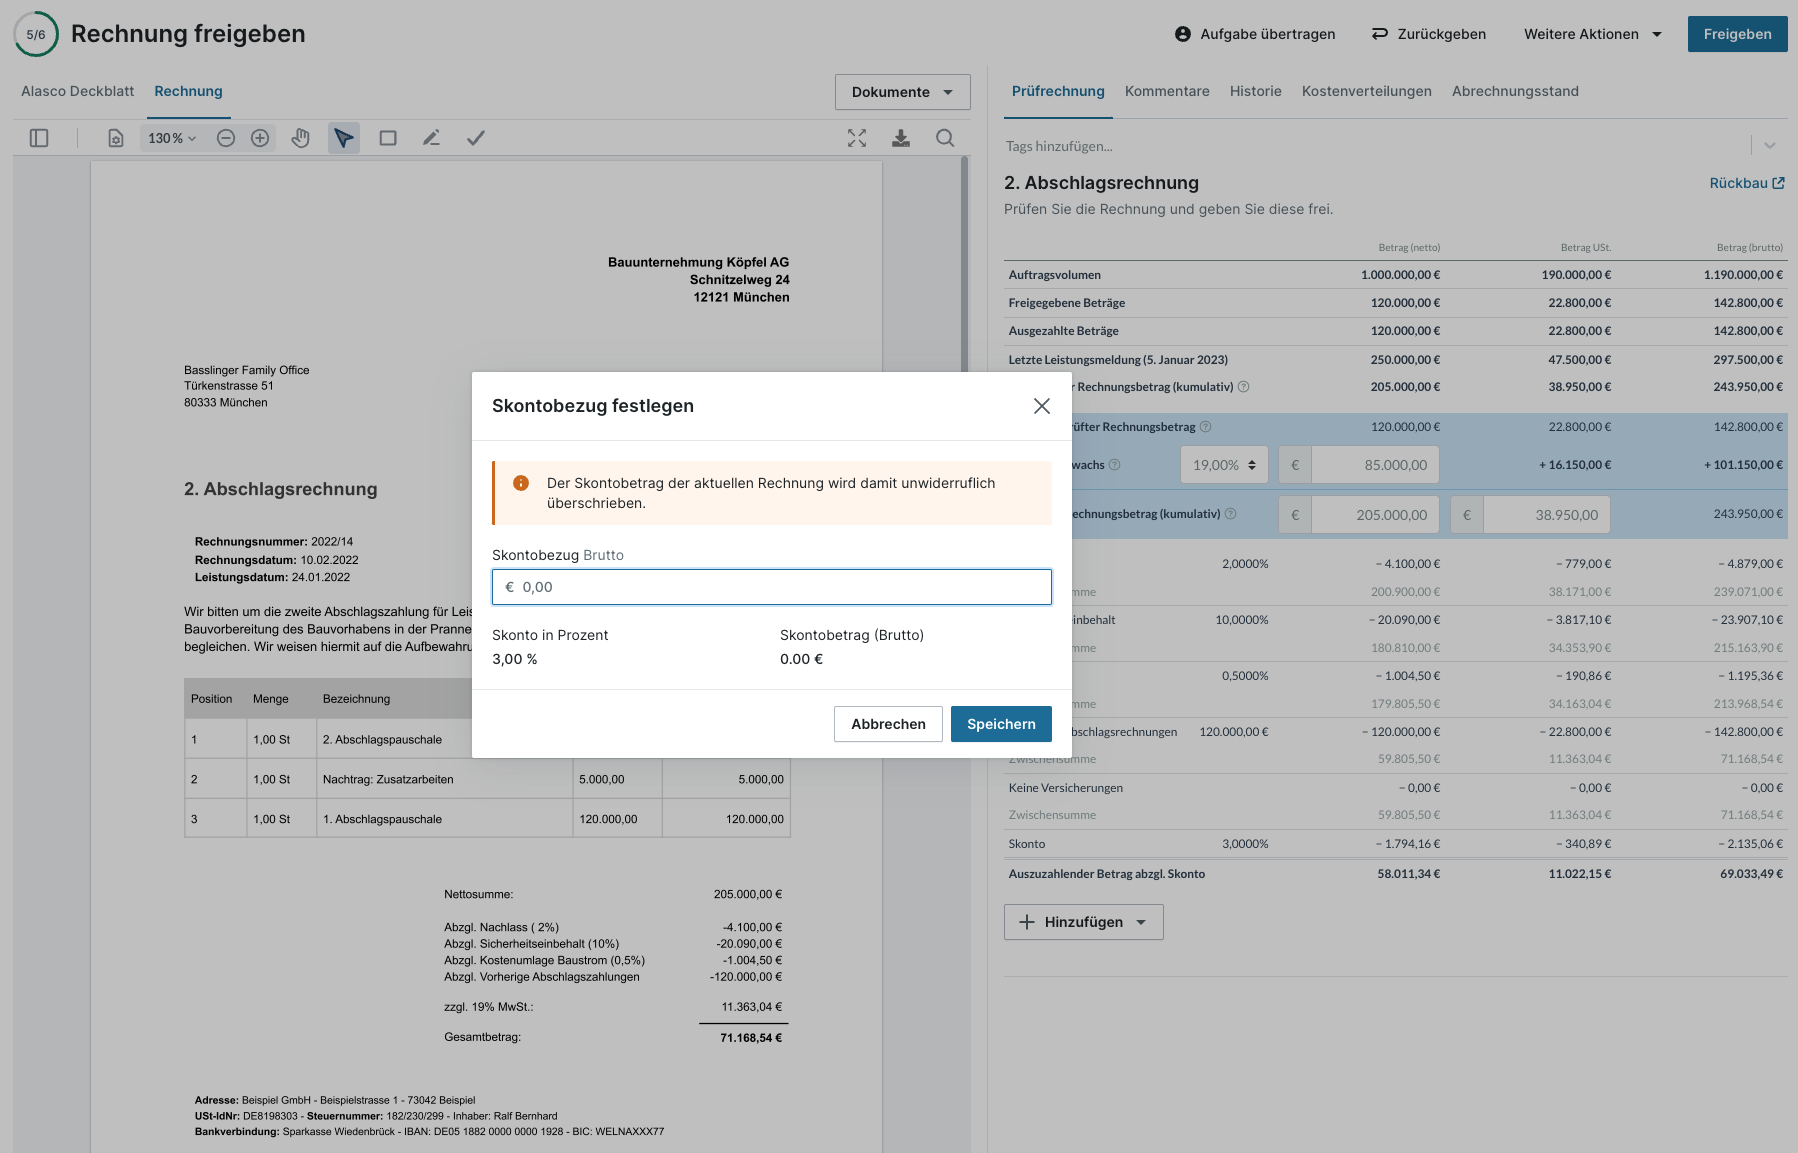Expand the Weitere Aktionen menu

1592,34
